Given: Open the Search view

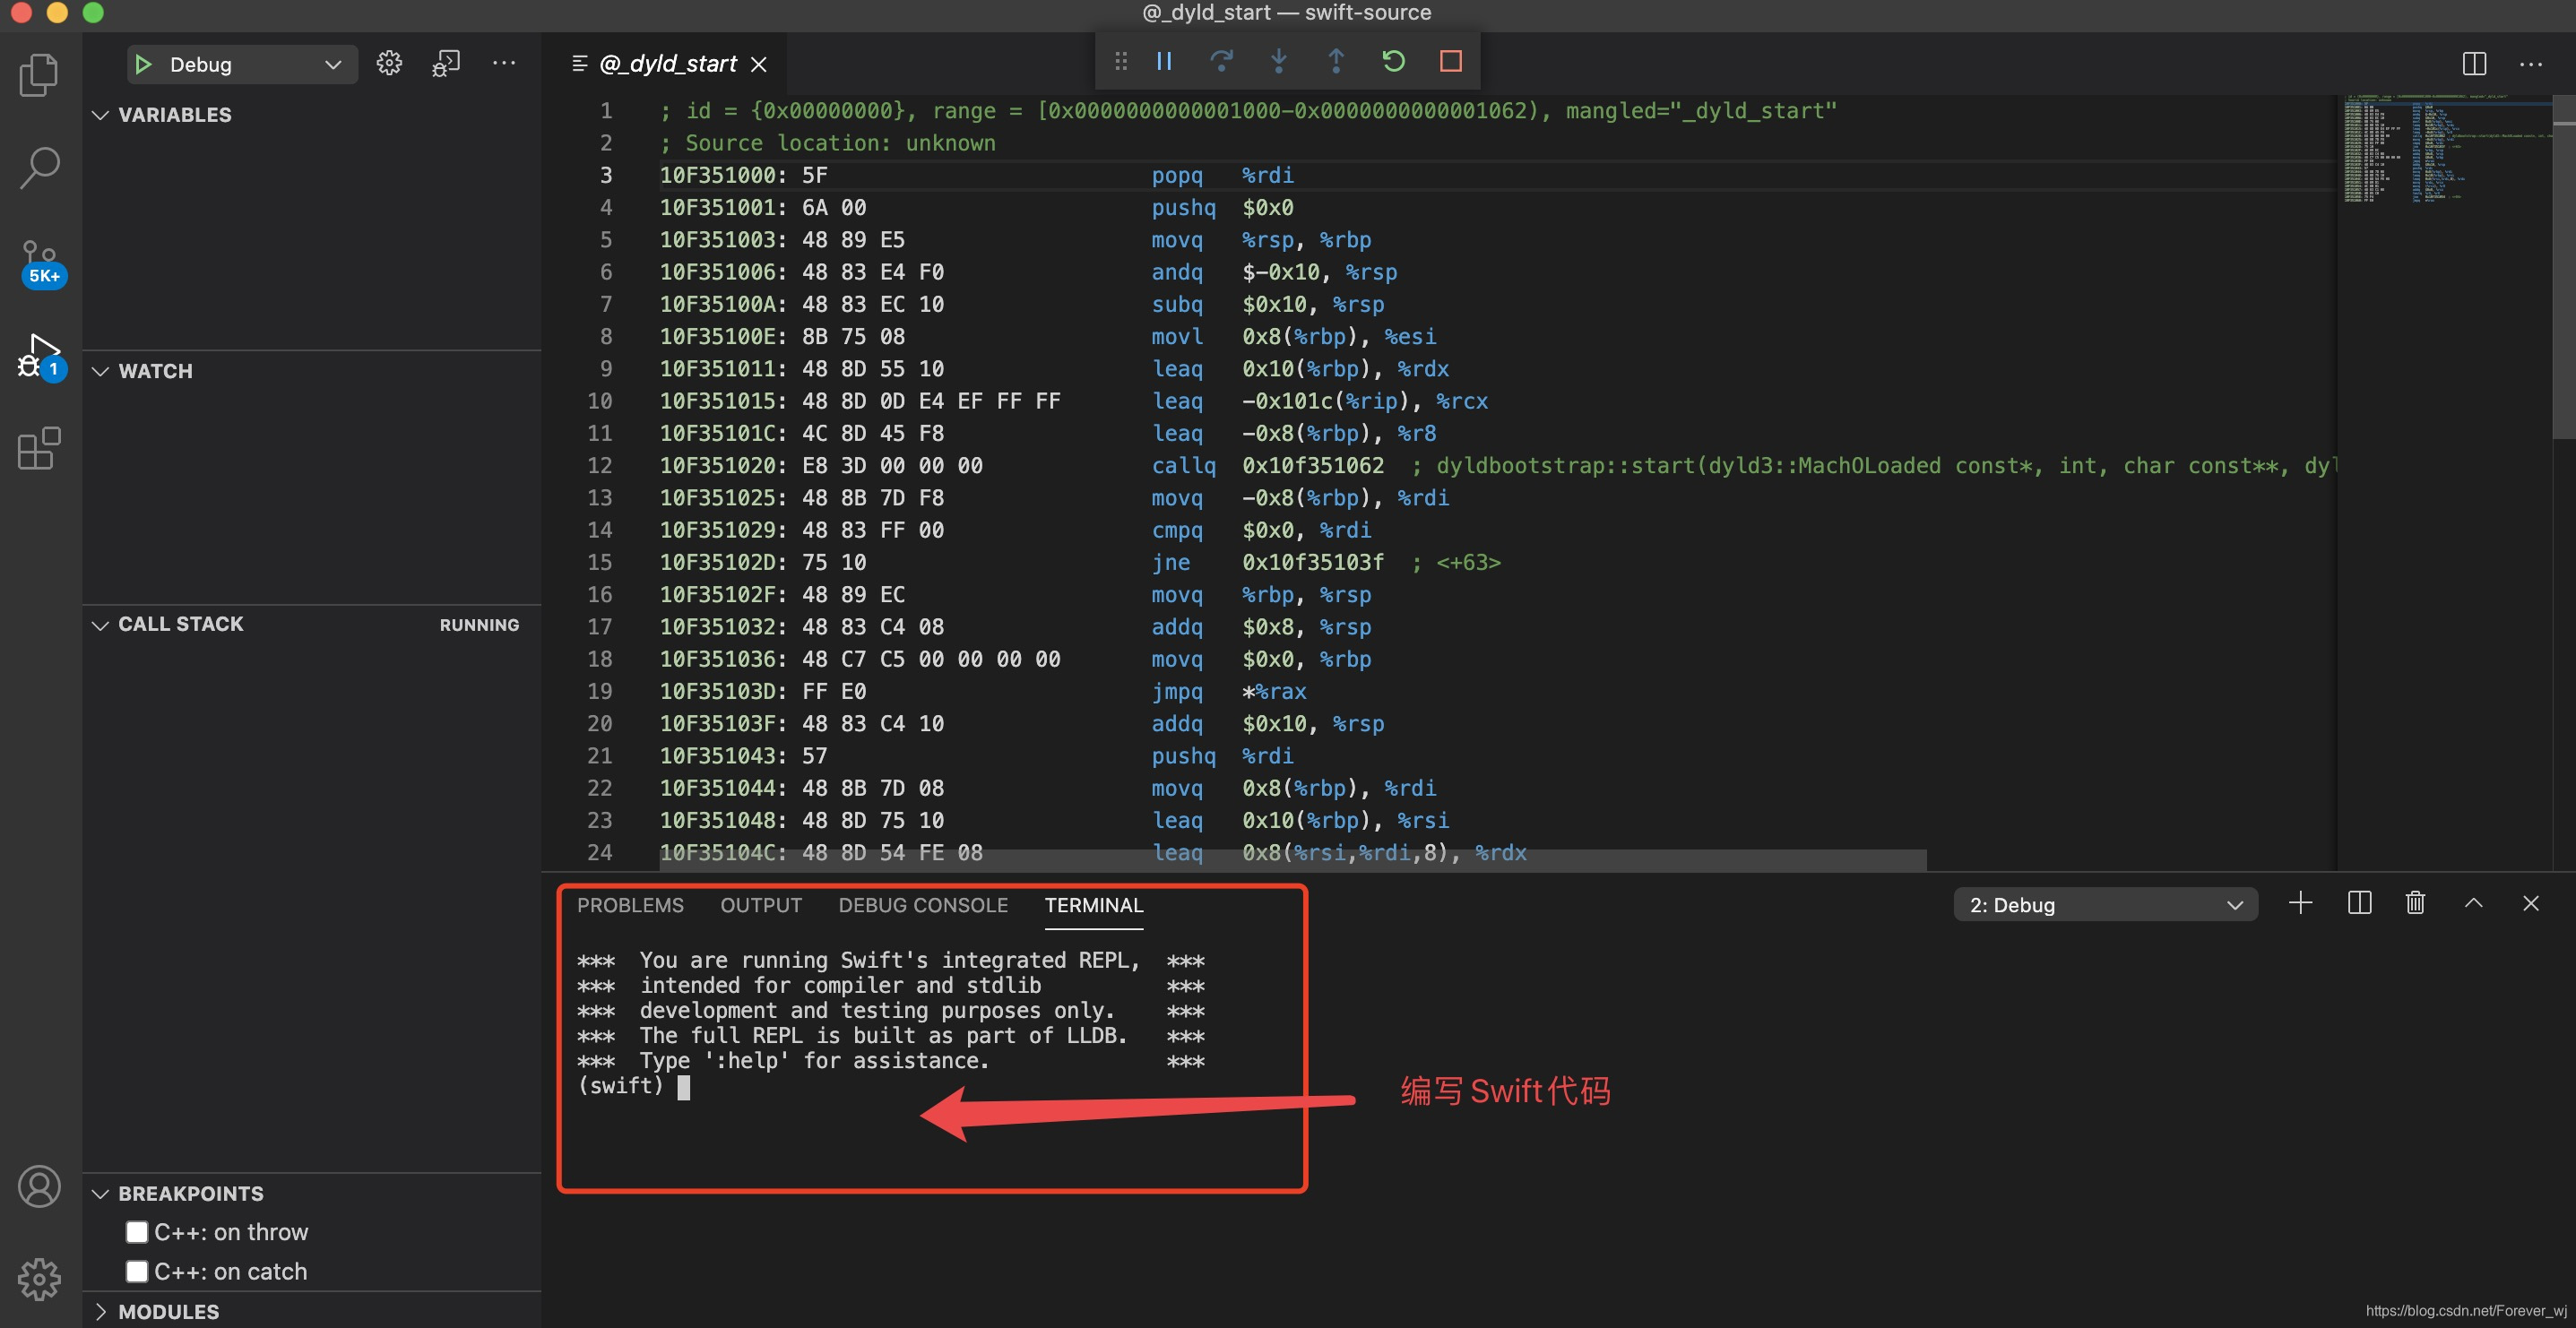Looking at the screenshot, I should click(x=39, y=167).
